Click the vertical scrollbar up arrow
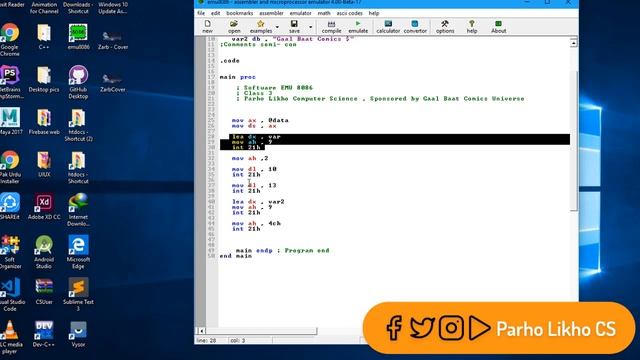Screen dimensions: 640x360 [573, 42]
